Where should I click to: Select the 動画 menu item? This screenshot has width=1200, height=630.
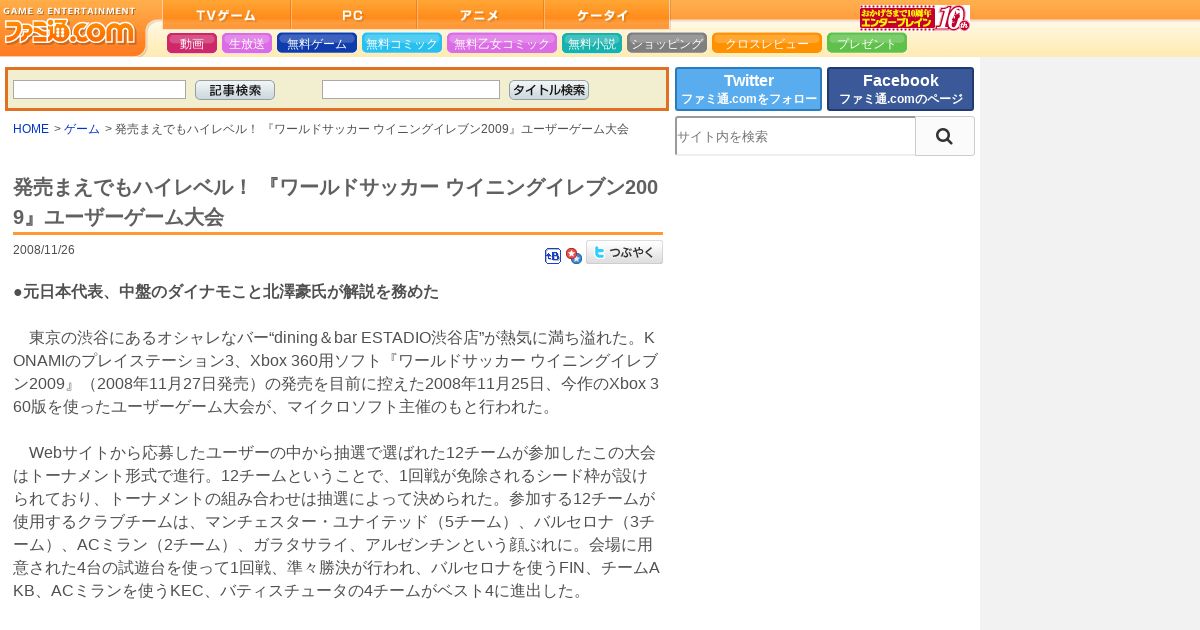[192, 43]
